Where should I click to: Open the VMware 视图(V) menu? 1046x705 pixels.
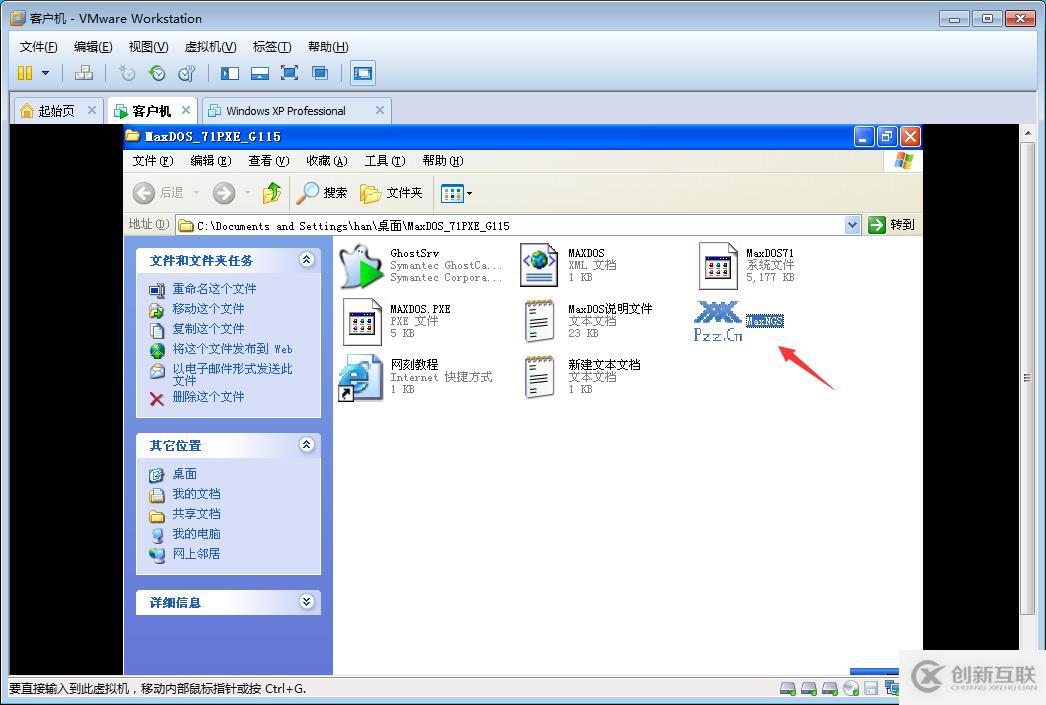[x=148, y=47]
